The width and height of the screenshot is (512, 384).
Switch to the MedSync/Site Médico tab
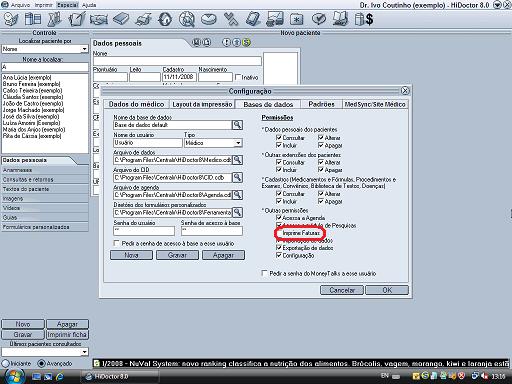click(x=375, y=104)
